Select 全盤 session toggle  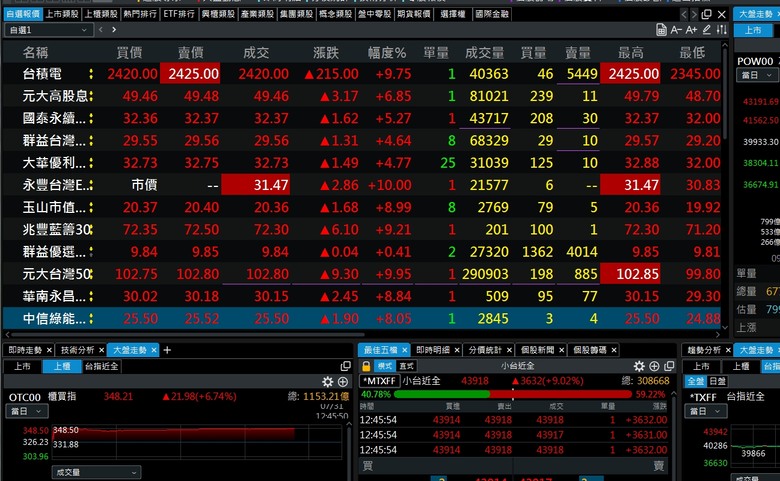click(695, 382)
